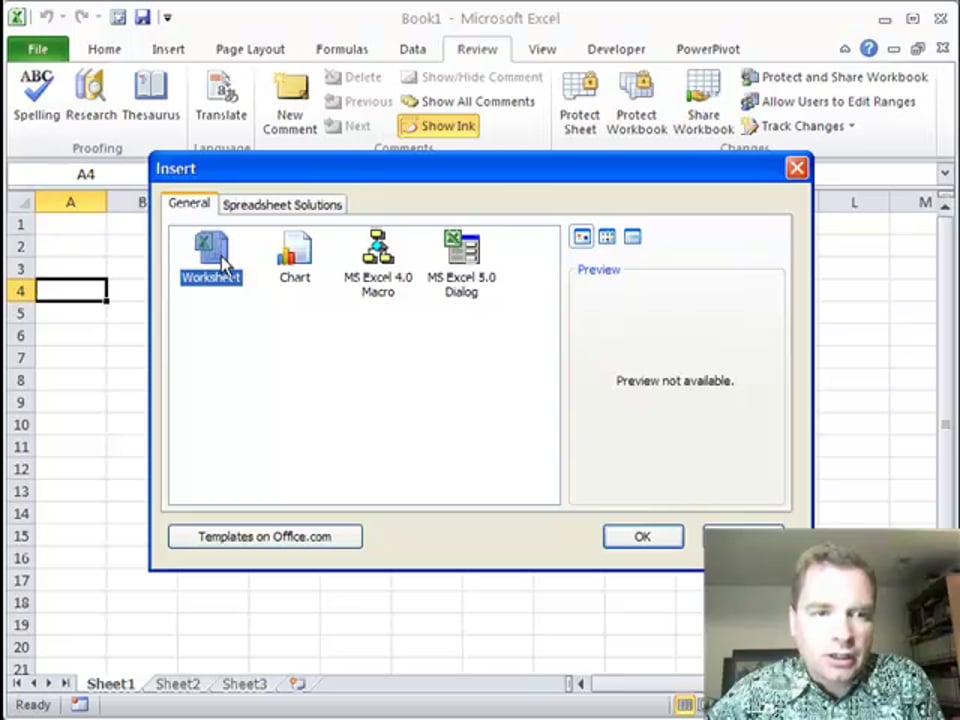Switch to the Insert ribbon tab

168,49
